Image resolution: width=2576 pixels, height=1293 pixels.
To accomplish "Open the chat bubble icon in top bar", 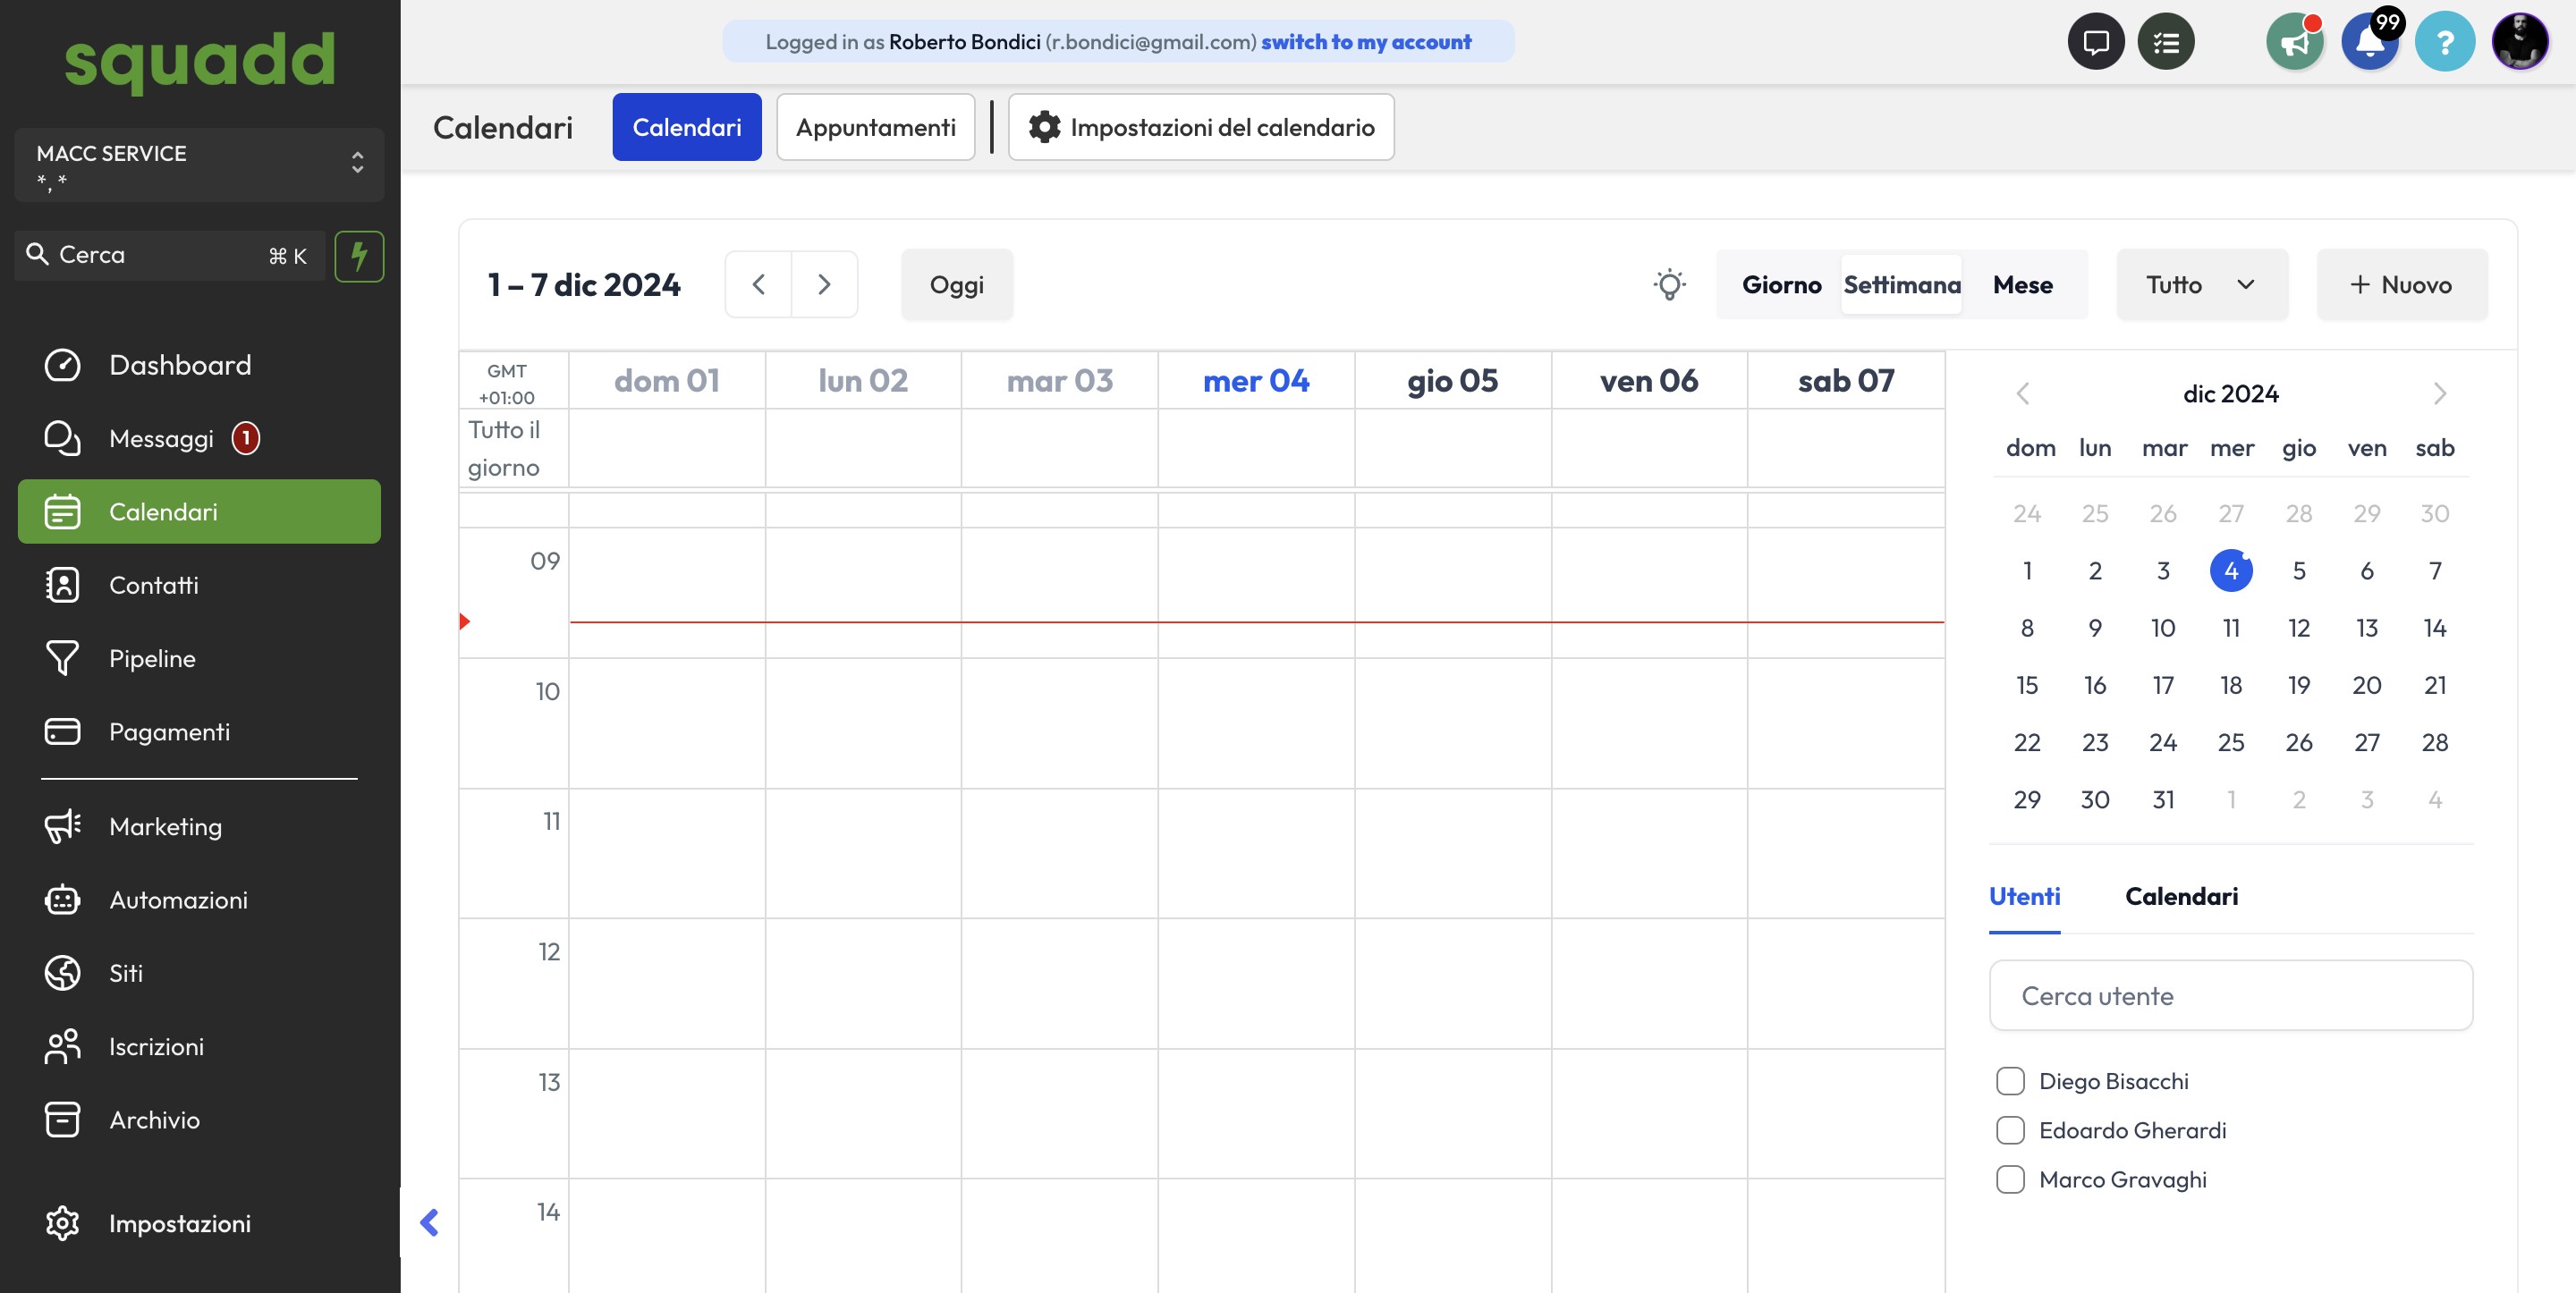I will pyautogui.click(x=2095, y=42).
